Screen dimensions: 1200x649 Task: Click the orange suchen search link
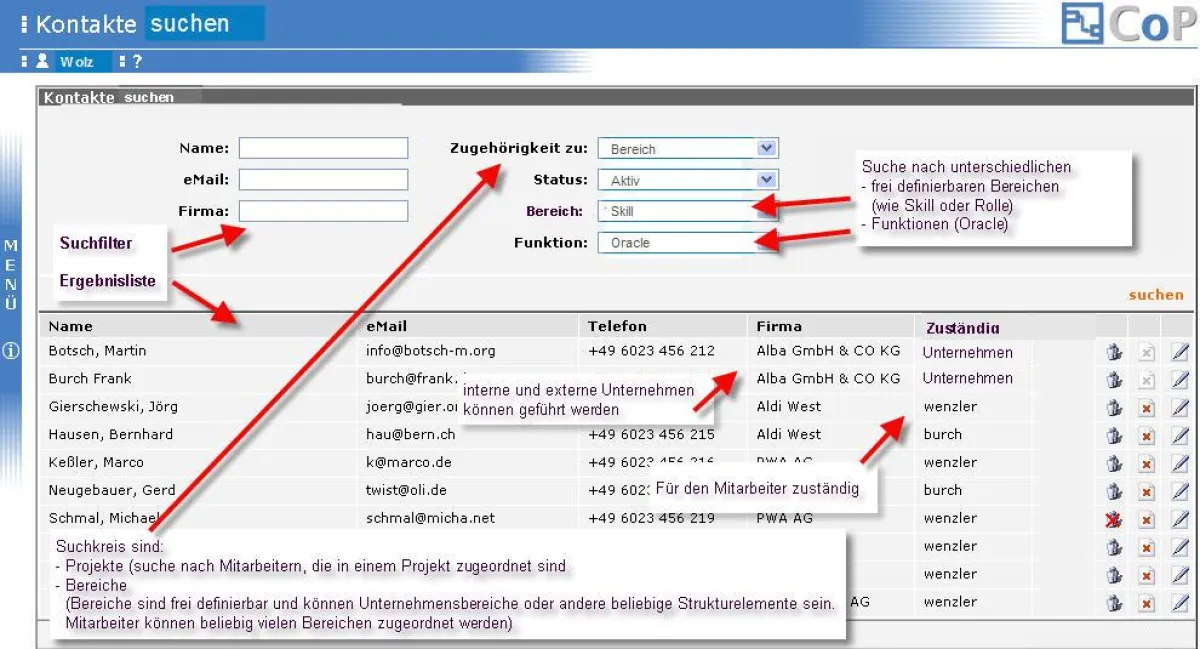coord(1155,295)
